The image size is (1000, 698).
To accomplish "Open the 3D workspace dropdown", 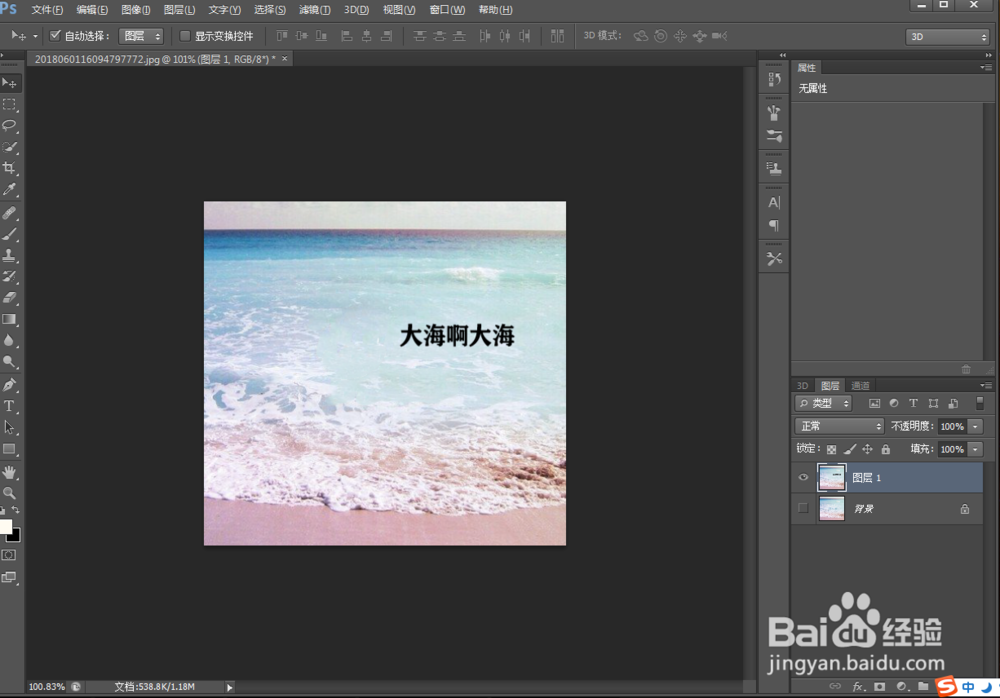I will (x=947, y=36).
